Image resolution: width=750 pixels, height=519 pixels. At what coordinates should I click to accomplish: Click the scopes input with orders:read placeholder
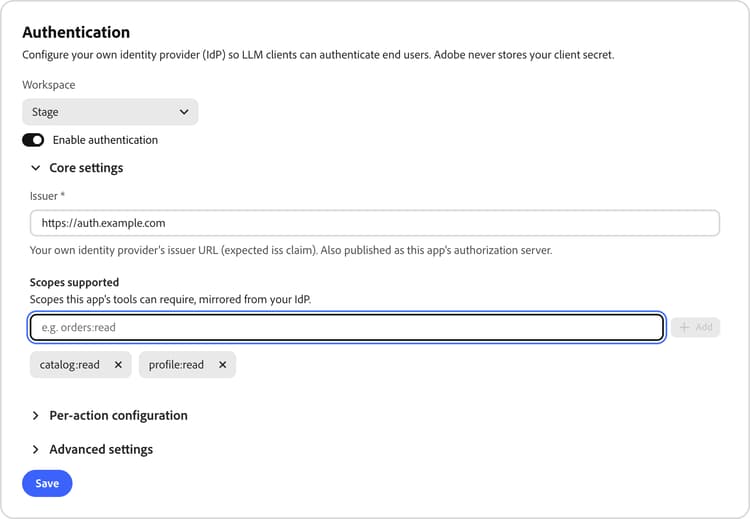pos(347,327)
